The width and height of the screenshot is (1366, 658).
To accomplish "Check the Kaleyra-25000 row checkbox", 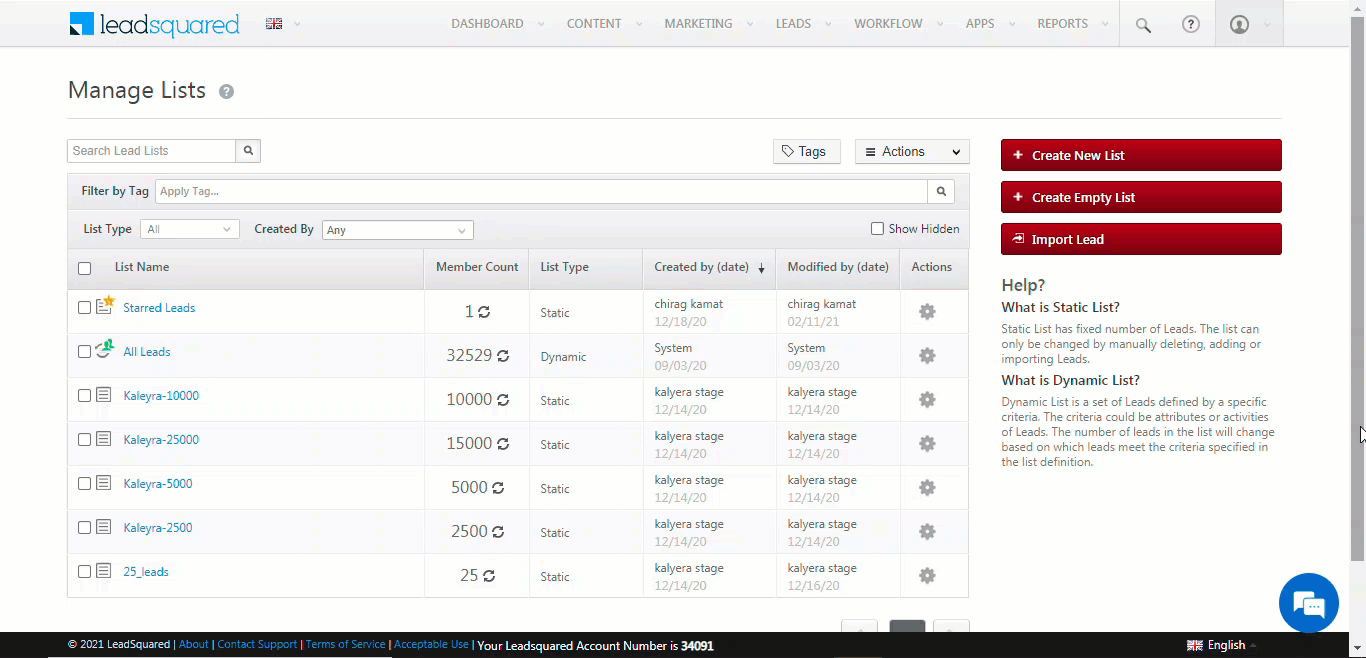I will pyautogui.click(x=85, y=440).
